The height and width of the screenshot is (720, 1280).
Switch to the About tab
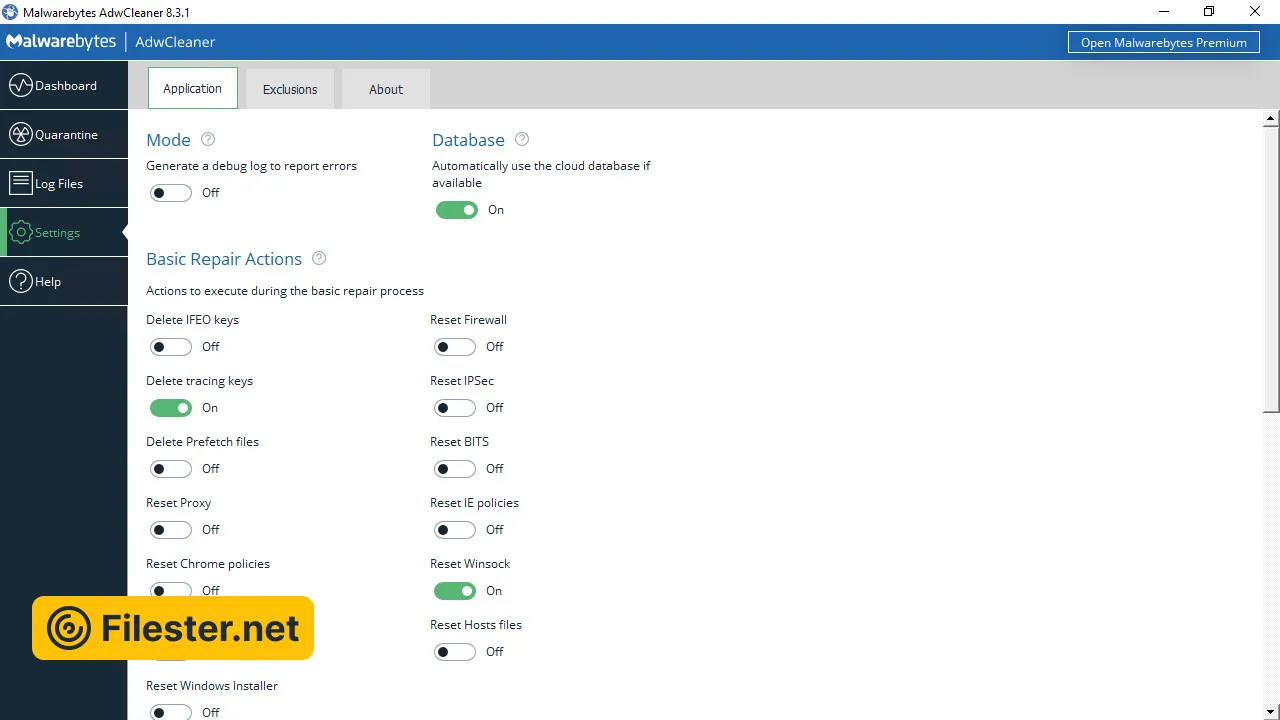pyautogui.click(x=386, y=89)
